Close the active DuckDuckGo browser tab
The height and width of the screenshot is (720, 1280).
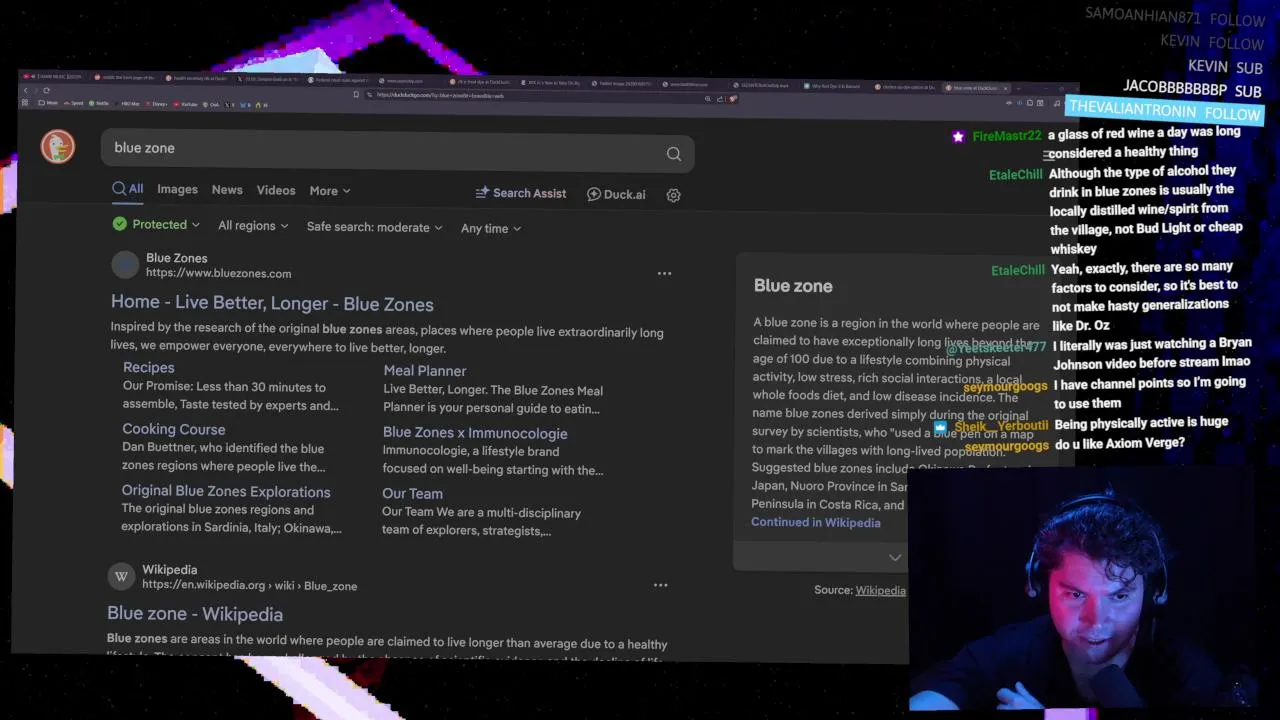coord(1005,88)
